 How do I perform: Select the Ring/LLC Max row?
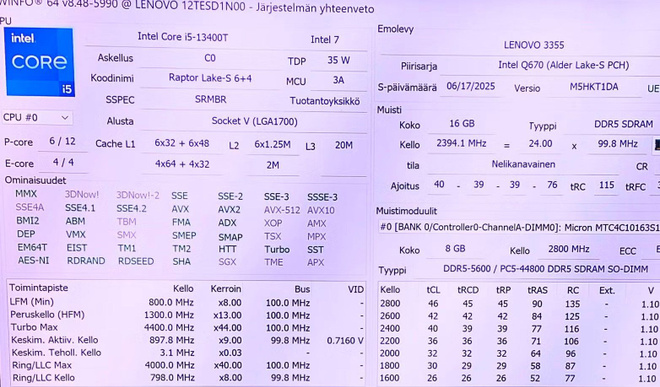tap(187, 365)
